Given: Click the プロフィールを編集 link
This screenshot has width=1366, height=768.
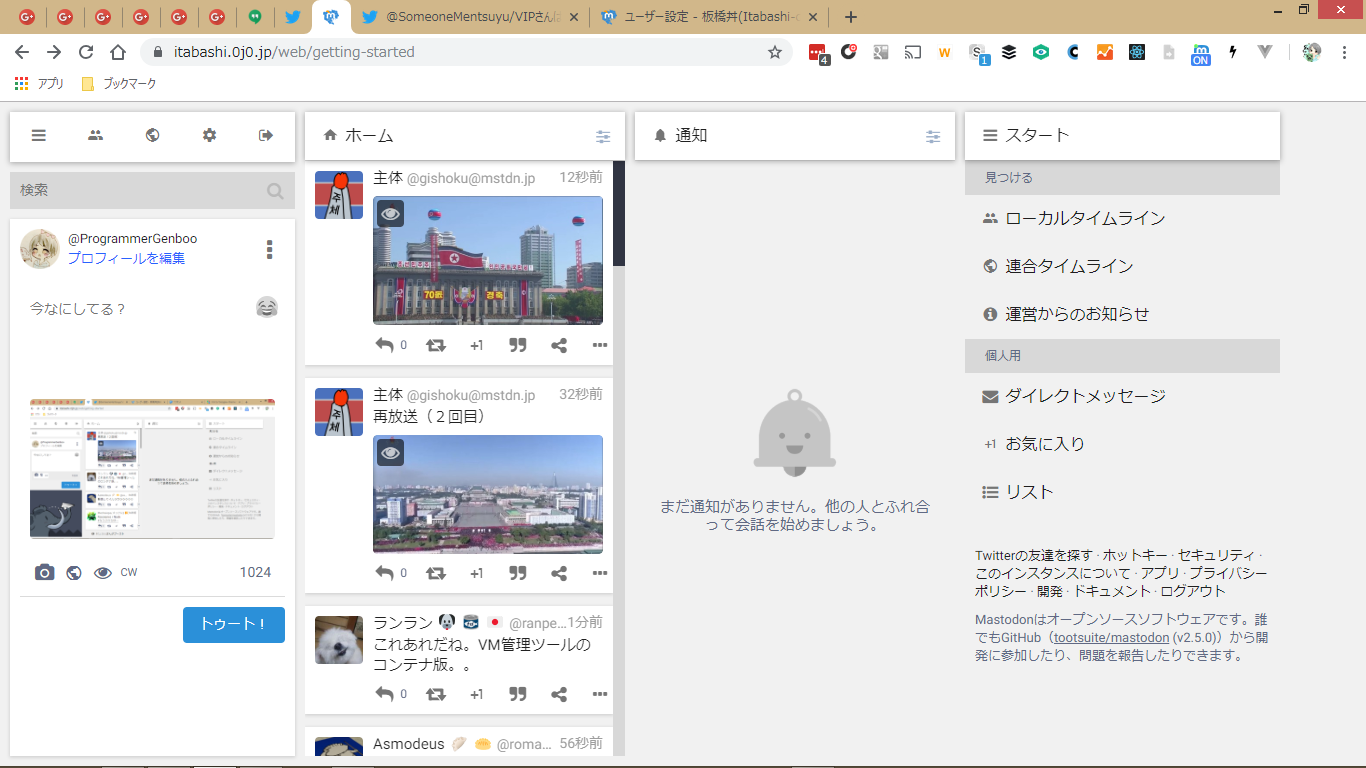Looking at the screenshot, I should [x=126, y=258].
